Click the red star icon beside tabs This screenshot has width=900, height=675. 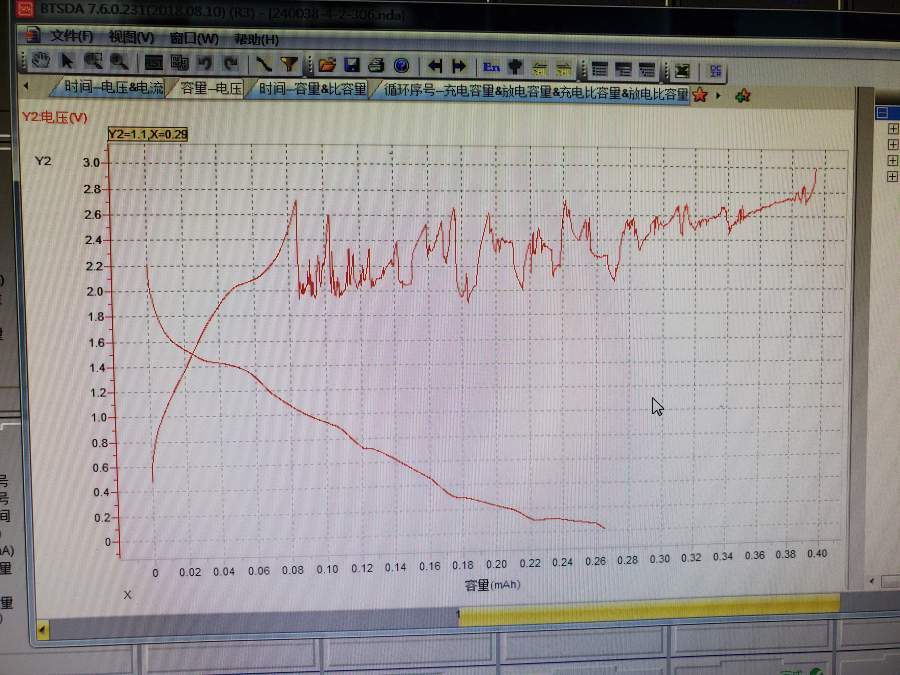coord(700,95)
